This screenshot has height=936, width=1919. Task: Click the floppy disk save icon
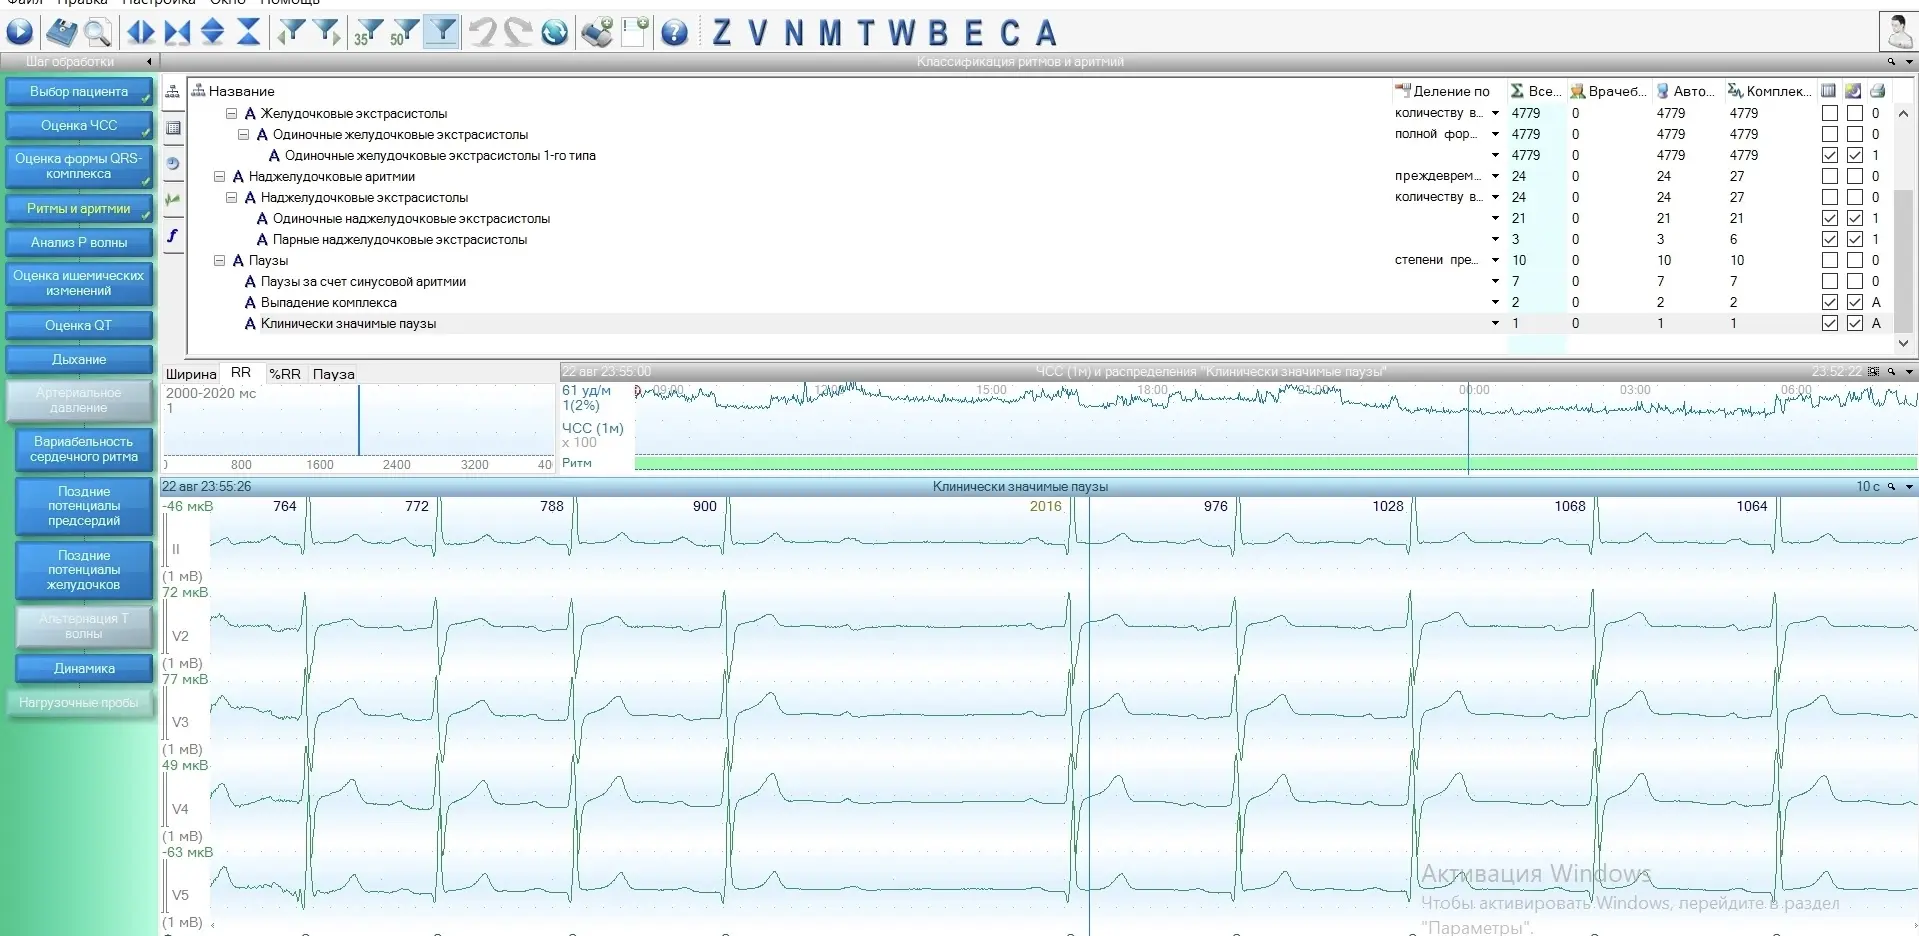pos(61,33)
